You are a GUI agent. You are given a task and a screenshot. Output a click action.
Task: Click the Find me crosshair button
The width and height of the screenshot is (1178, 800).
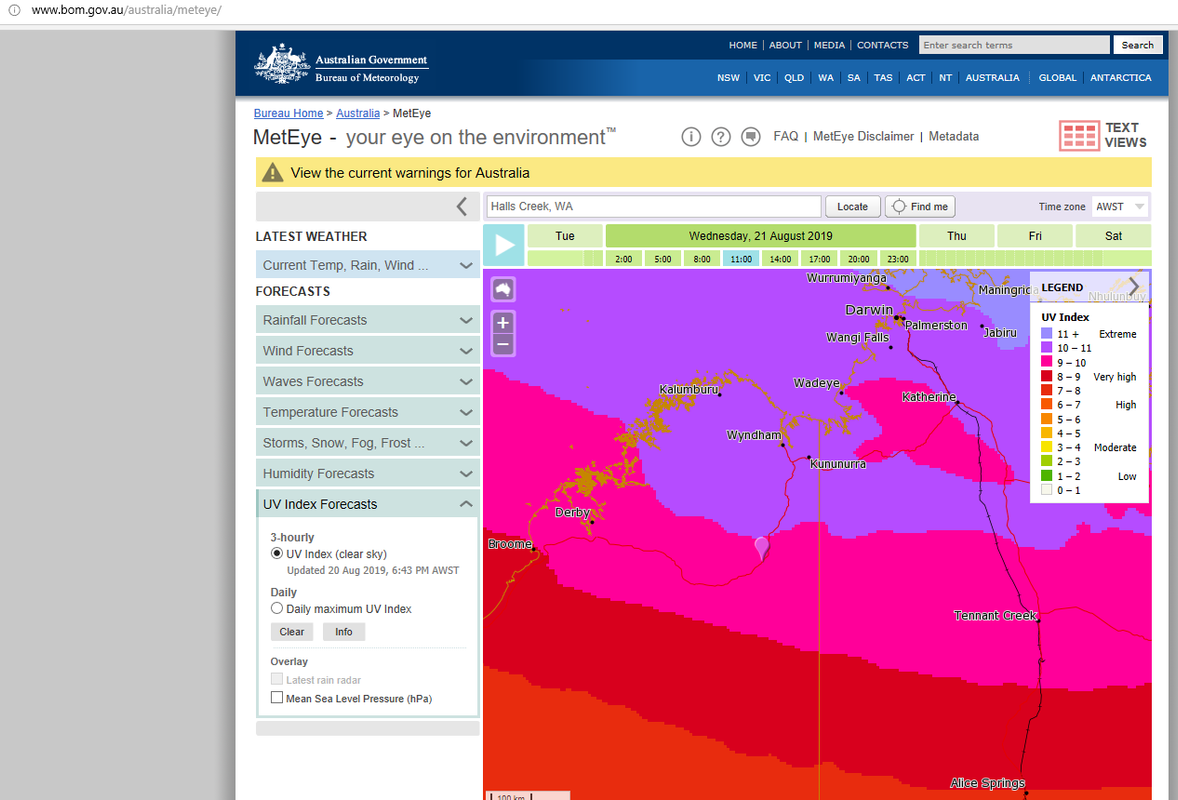click(920, 207)
